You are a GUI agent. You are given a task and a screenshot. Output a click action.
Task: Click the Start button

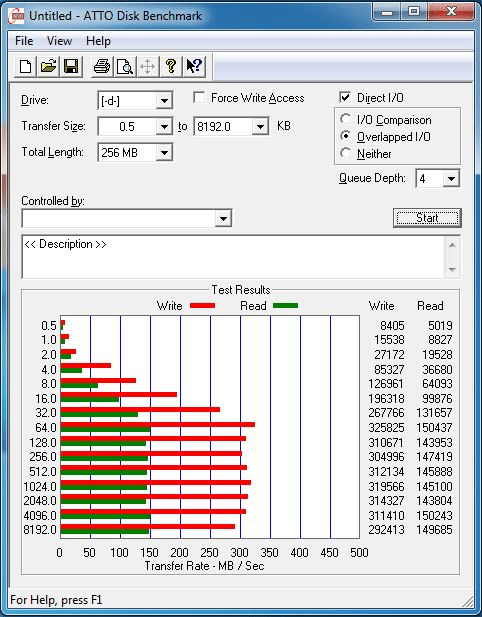(x=427, y=218)
